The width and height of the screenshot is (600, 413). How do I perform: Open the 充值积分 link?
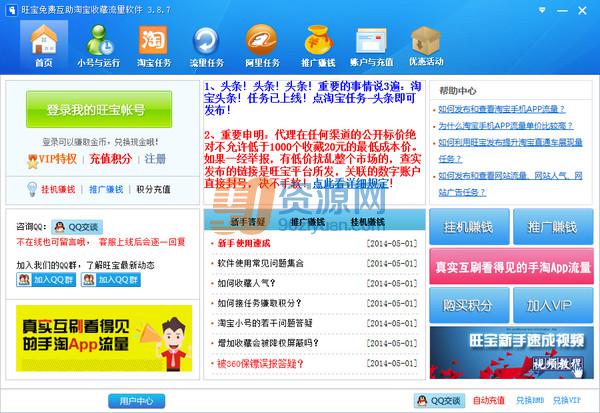coord(110,158)
